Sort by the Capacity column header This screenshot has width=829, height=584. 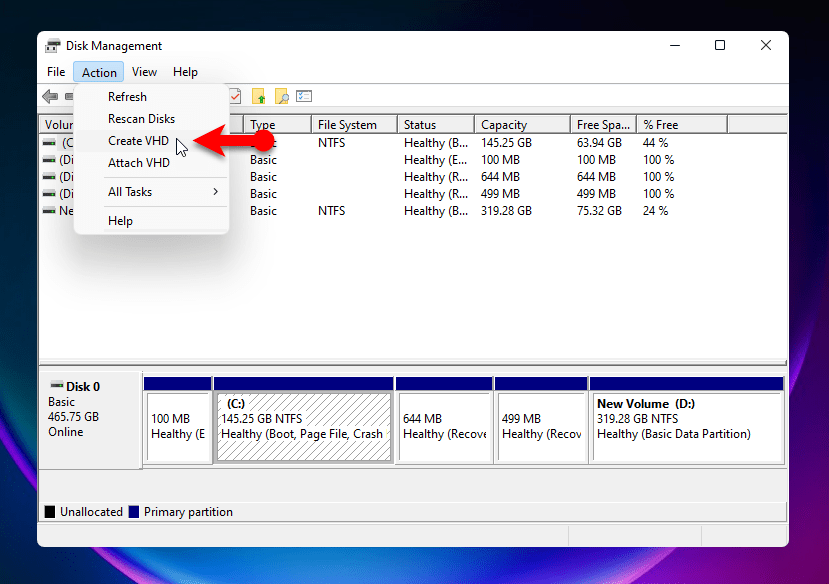click(505, 123)
